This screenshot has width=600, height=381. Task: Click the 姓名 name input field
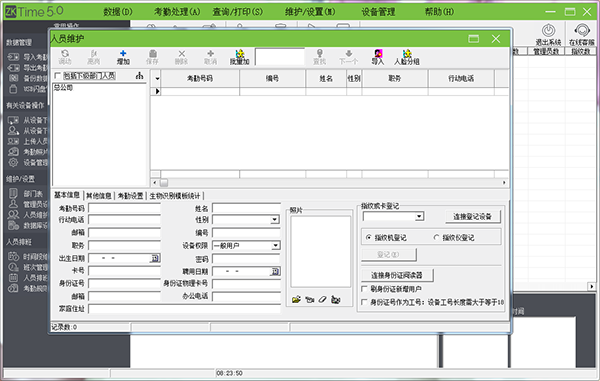pyautogui.click(x=246, y=208)
